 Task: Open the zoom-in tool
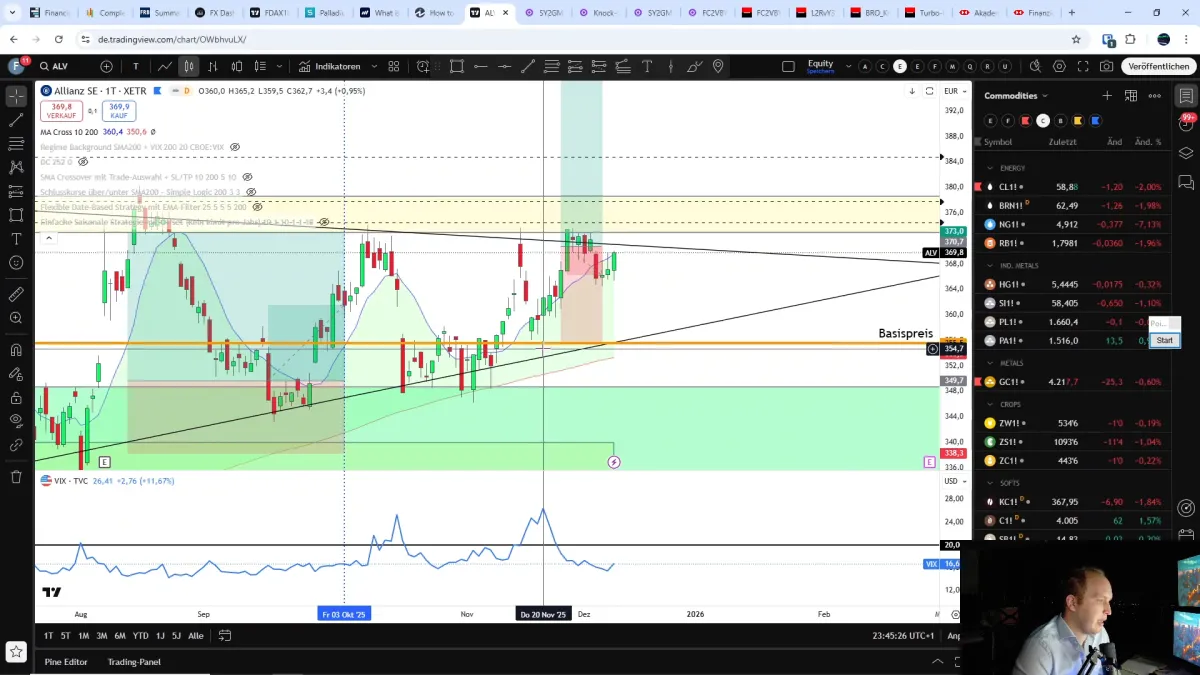[15, 316]
